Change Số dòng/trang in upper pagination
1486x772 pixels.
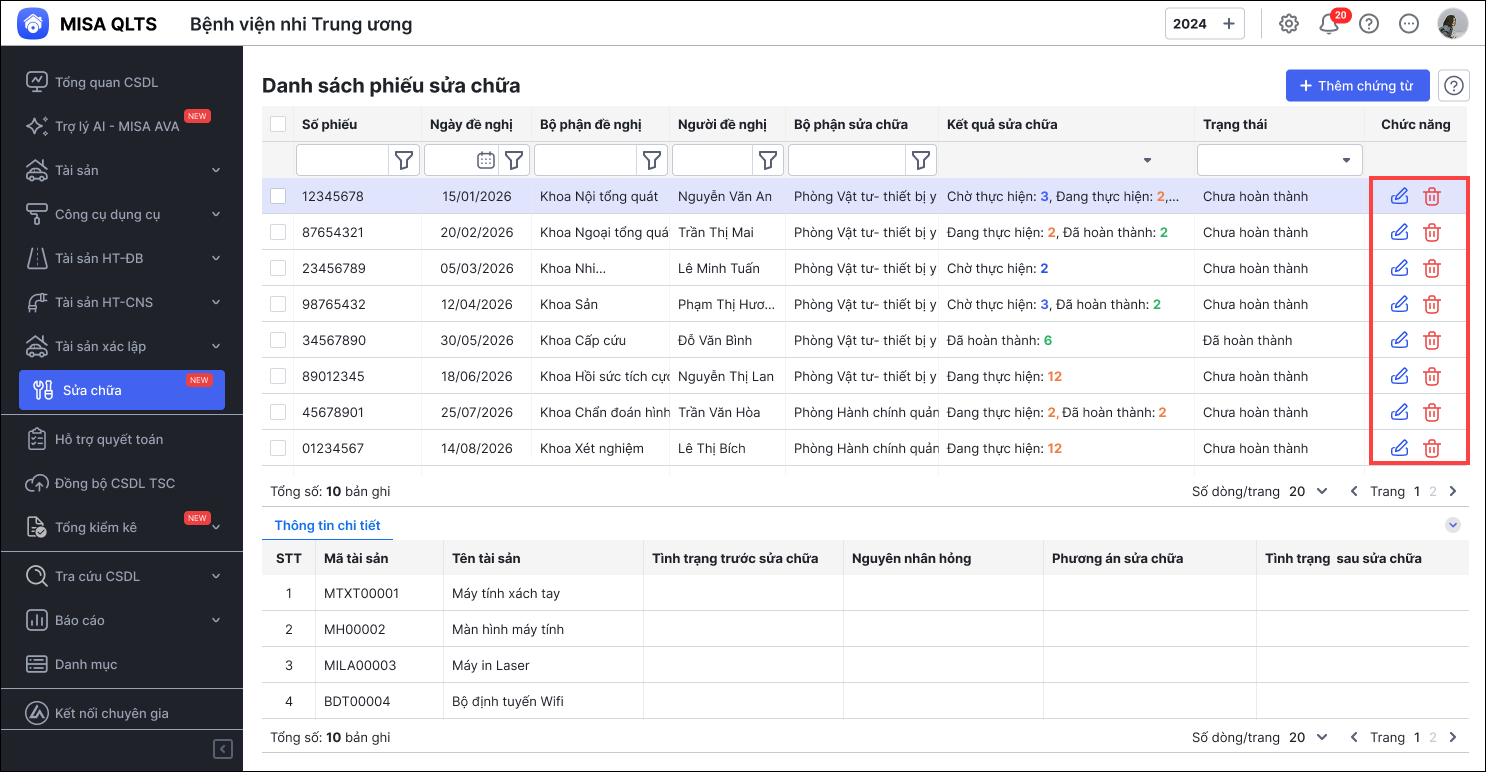point(1308,491)
